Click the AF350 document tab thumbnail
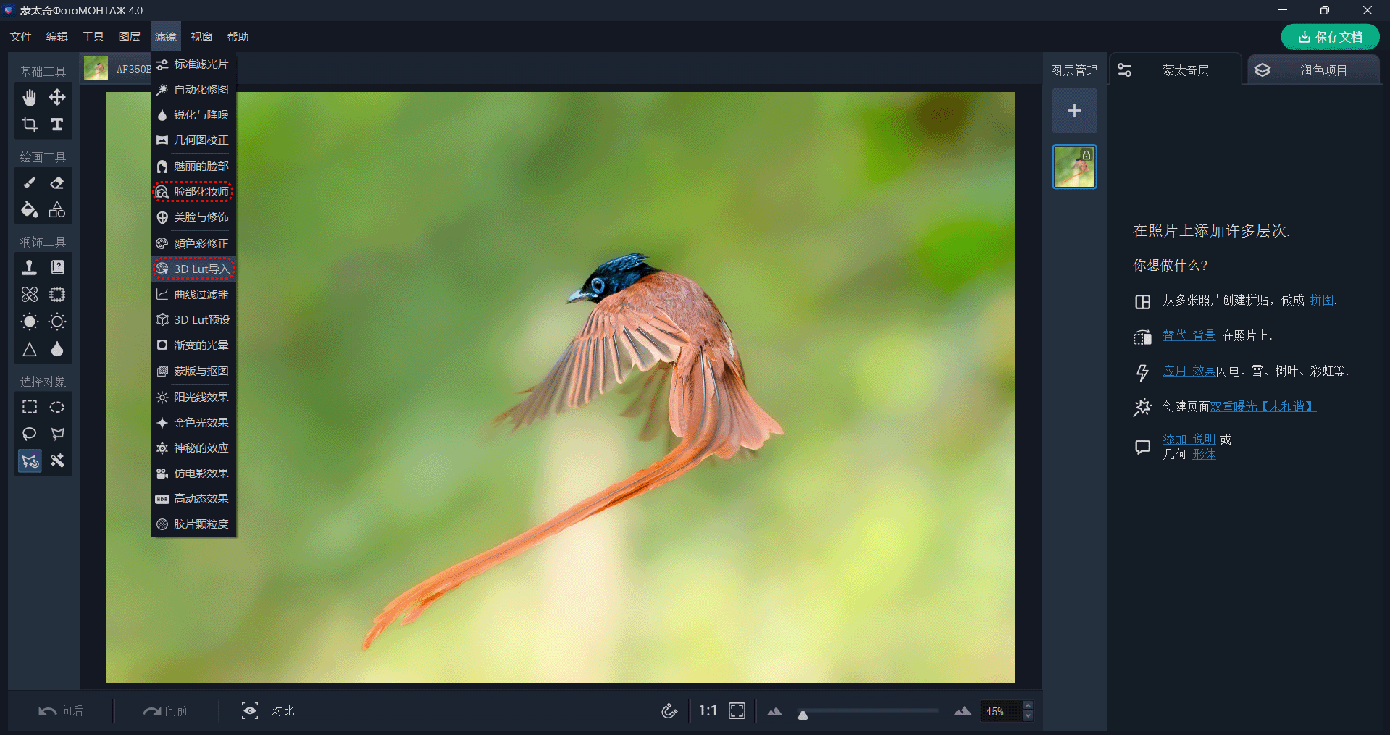The width and height of the screenshot is (1390, 735). click(x=96, y=68)
